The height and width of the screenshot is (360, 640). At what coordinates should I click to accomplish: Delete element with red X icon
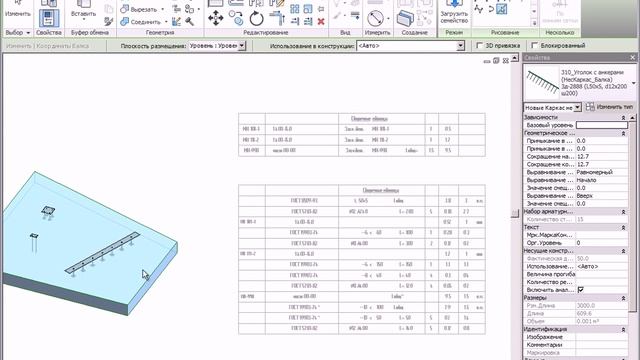coord(321,22)
